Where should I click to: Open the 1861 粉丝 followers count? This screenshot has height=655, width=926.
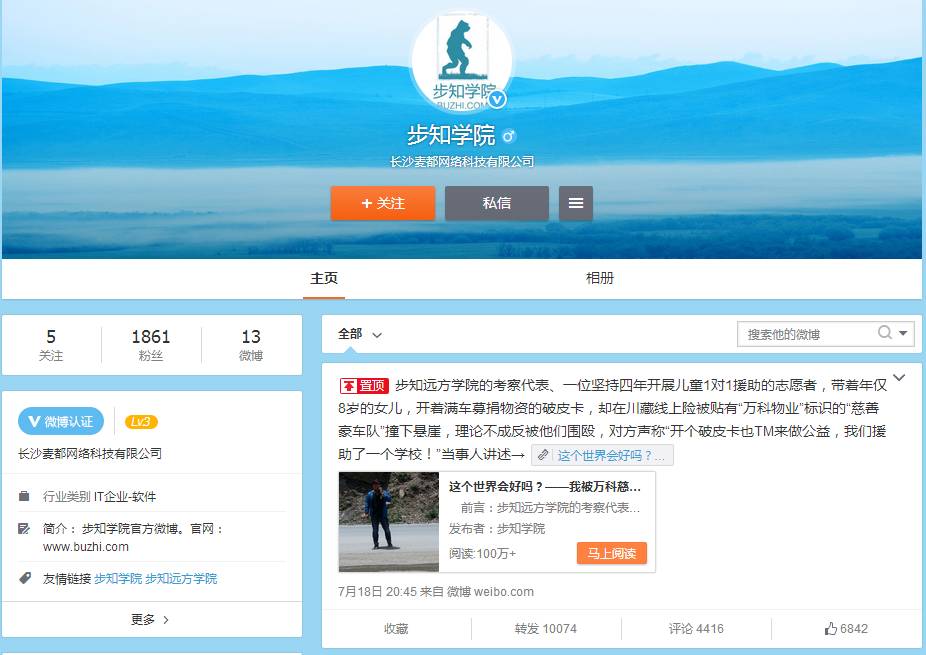[151, 345]
